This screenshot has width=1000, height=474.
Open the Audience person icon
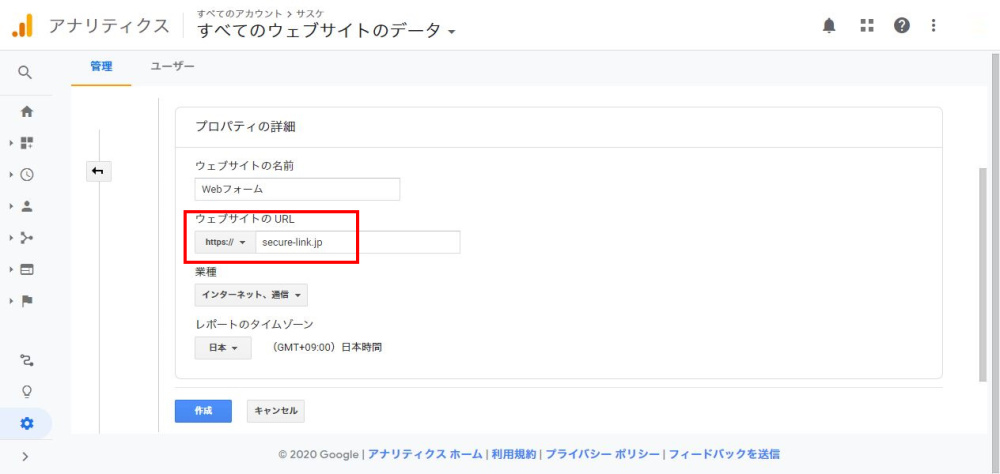(27, 206)
